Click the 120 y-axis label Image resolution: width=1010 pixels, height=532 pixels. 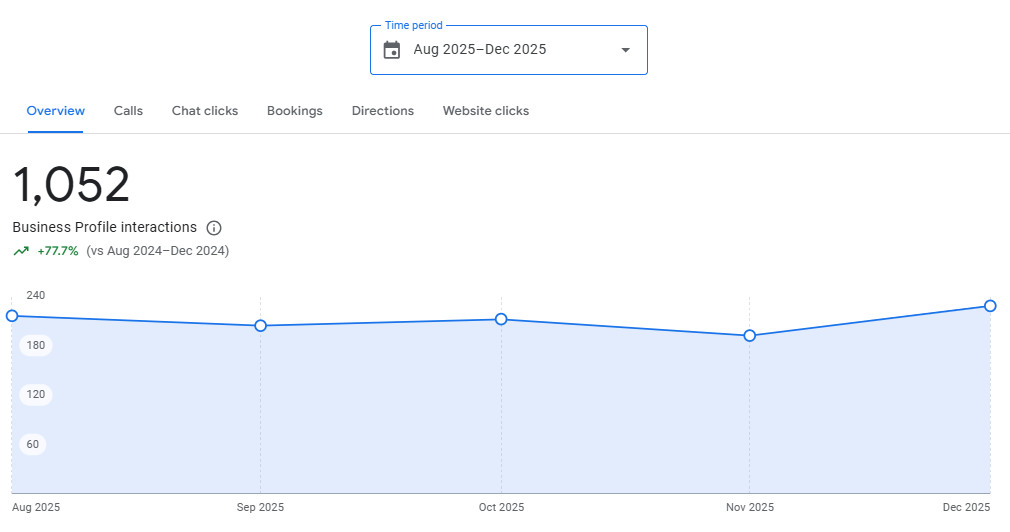[35, 394]
